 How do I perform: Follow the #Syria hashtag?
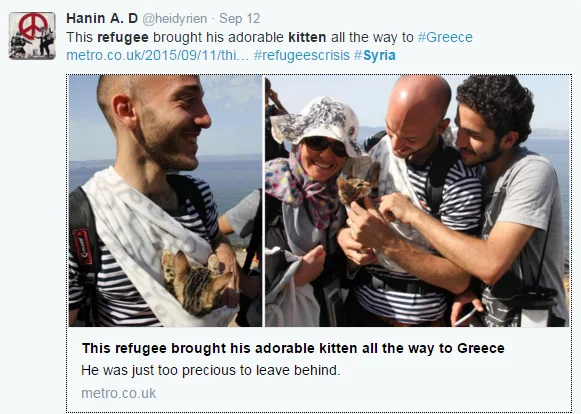[375, 55]
